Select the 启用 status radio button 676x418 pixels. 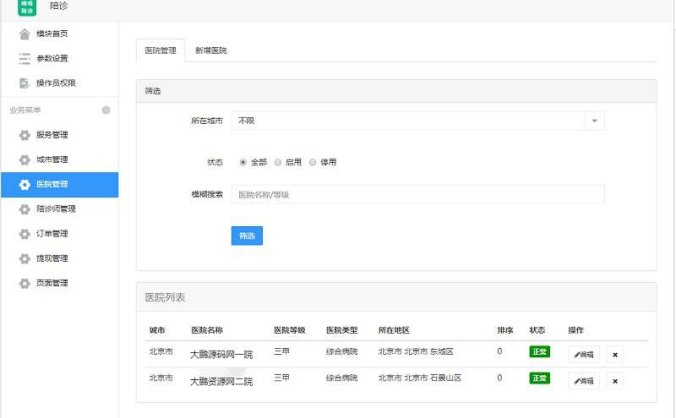278,162
